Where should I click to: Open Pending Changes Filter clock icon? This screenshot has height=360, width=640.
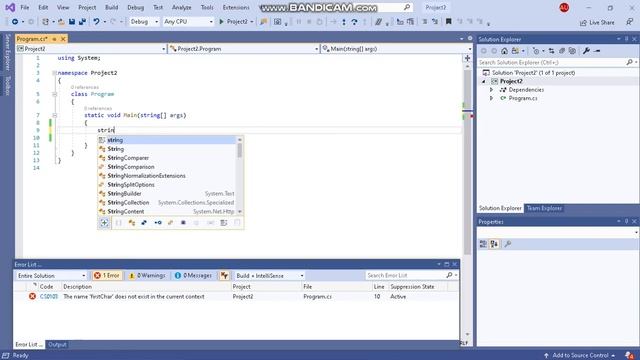click(536, 51)
